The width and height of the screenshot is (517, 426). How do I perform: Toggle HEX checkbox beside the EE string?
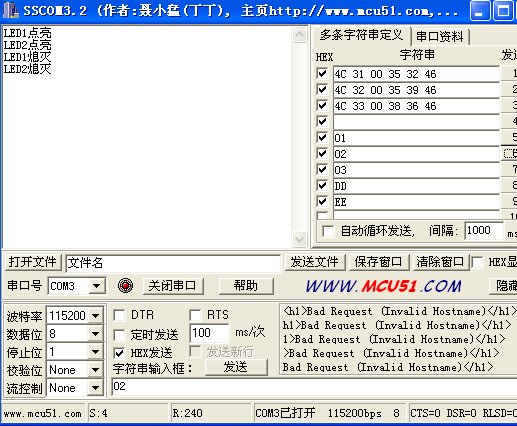point(322,201)
